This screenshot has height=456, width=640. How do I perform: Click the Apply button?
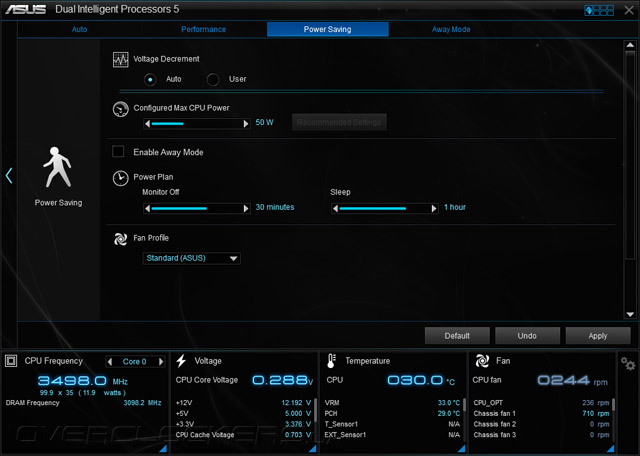[x=598, y=336]
